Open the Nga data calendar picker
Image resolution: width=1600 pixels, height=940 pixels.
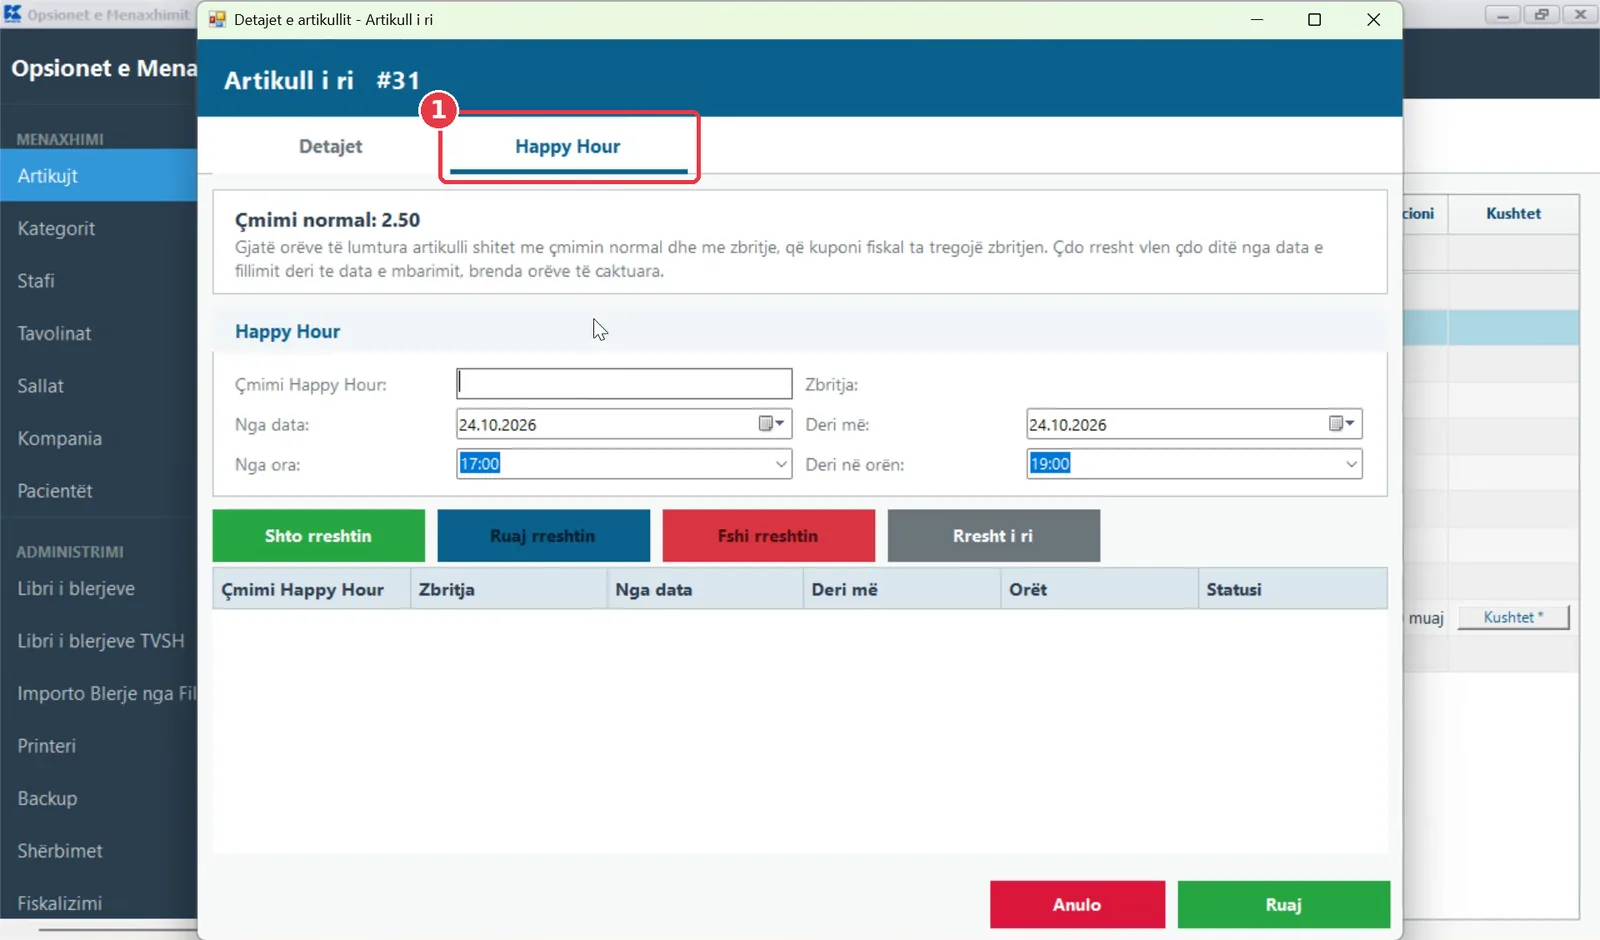coord(771,424)
